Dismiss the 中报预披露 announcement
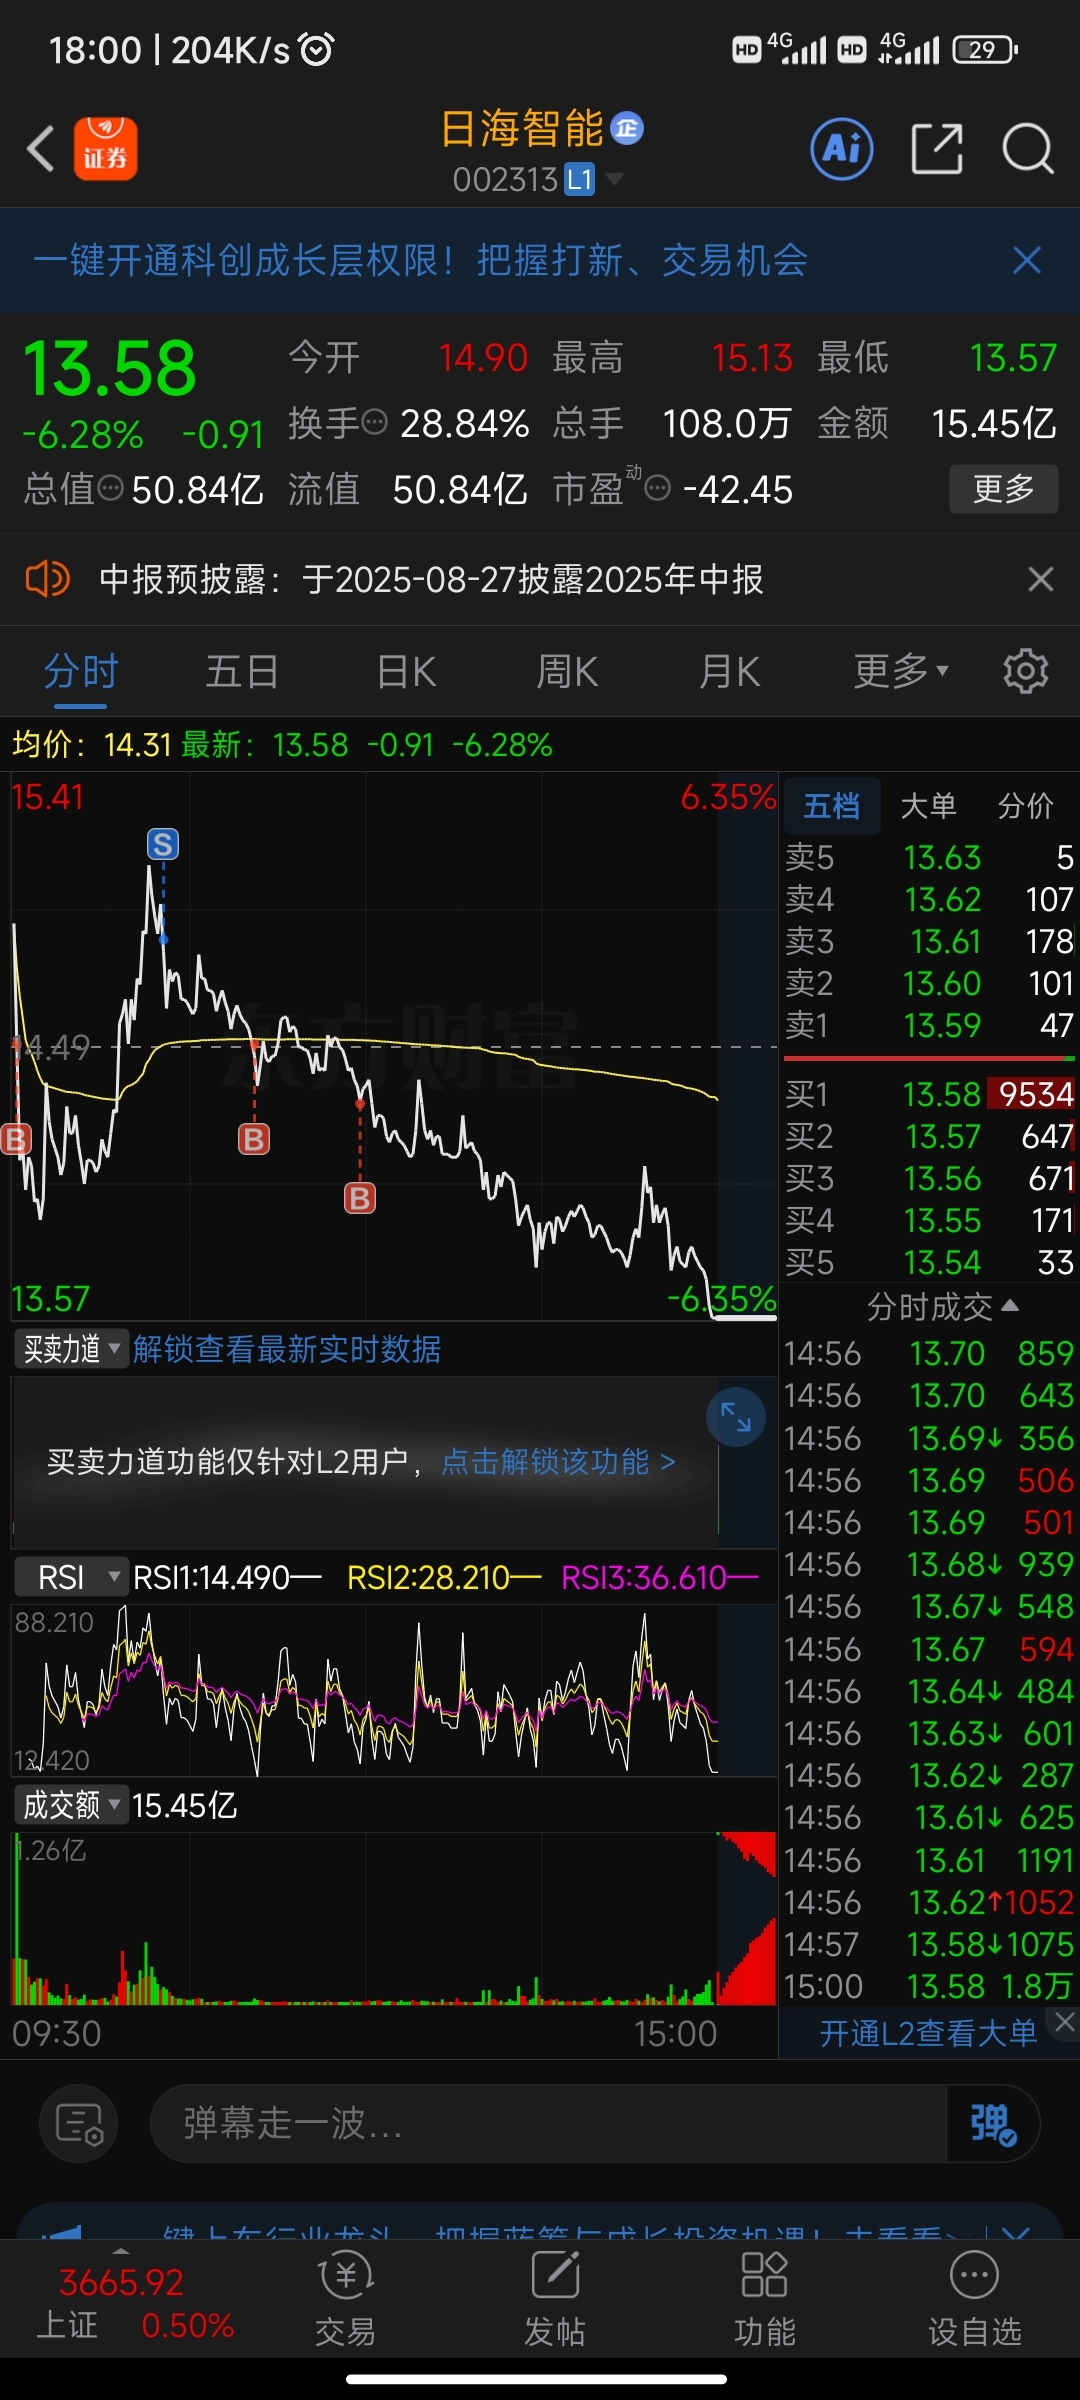 (1041, 579)
